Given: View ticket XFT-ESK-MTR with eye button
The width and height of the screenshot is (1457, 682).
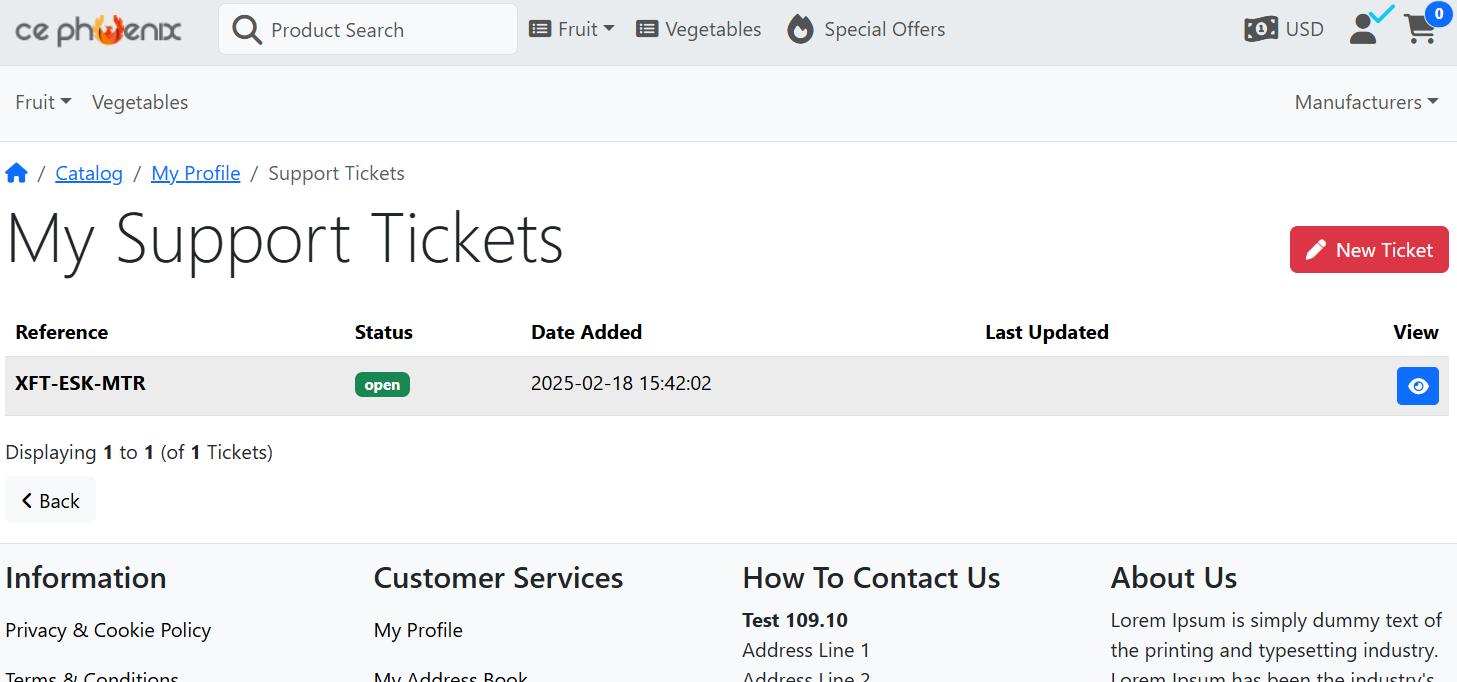Looking at the screenshot, I should coord(1417,386).
